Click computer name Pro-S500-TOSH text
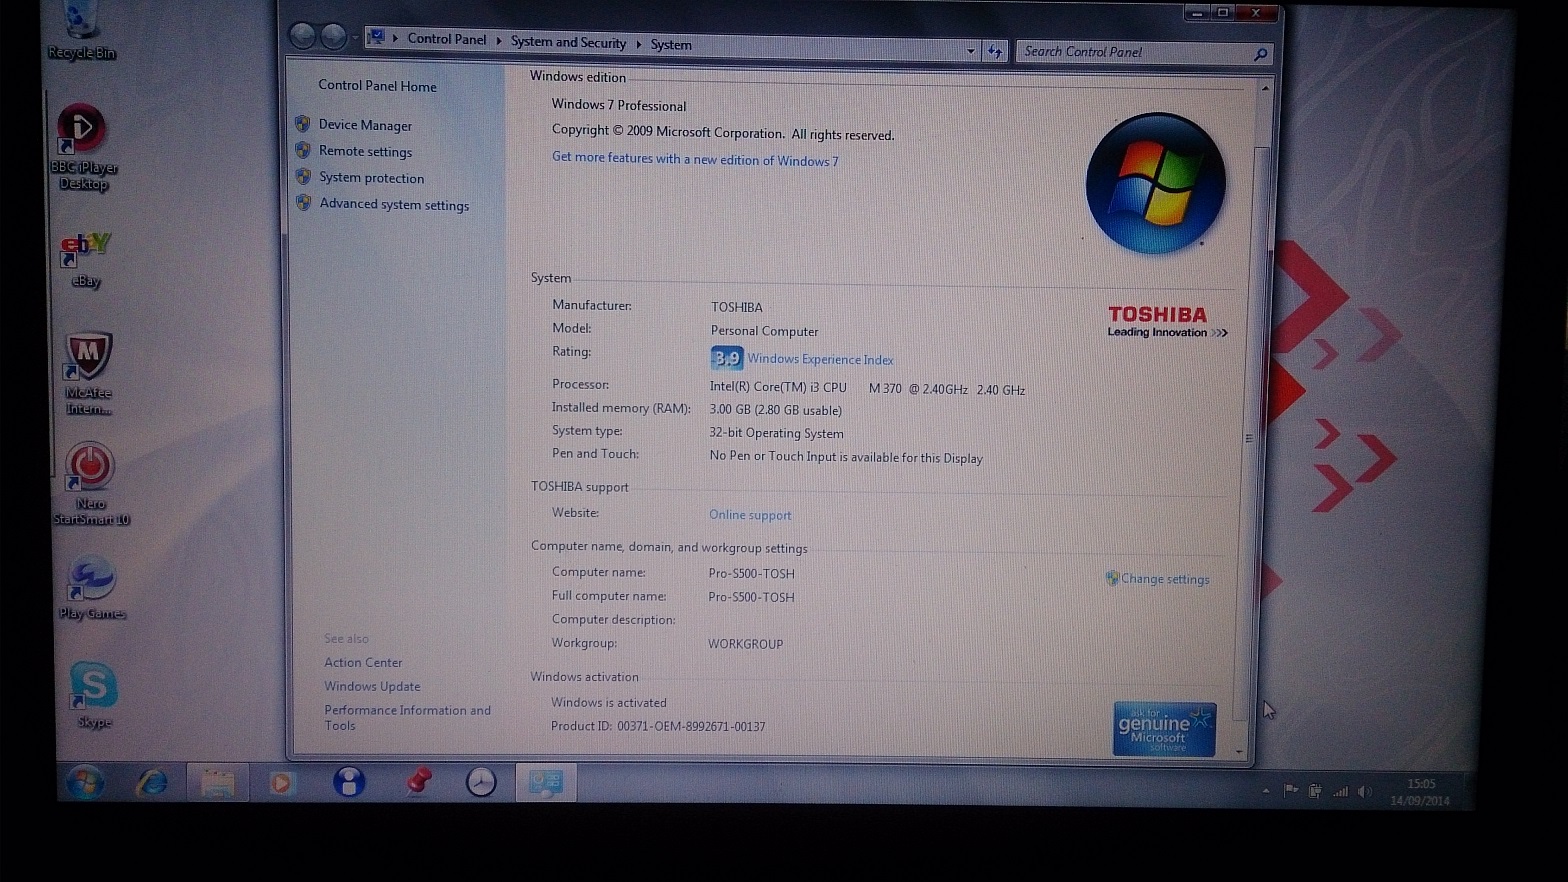 pyautogui.click(x=751, y=574)
